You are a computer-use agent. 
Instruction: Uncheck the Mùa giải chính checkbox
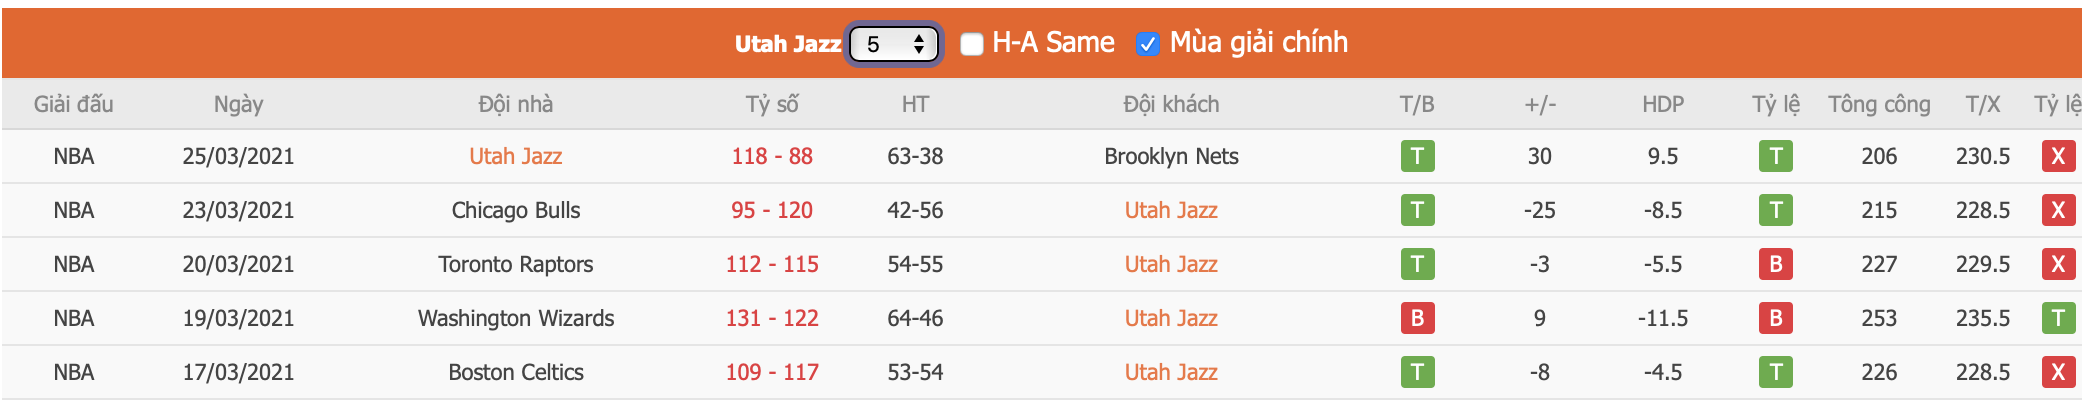pos(1147,44)
